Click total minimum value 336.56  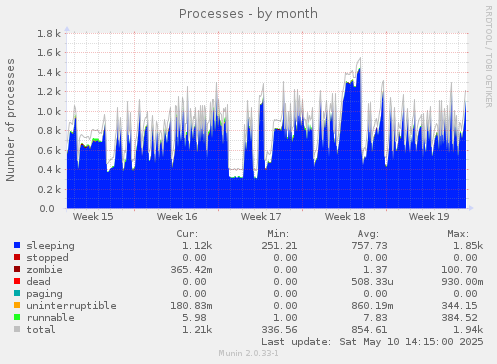pos(279,330)
